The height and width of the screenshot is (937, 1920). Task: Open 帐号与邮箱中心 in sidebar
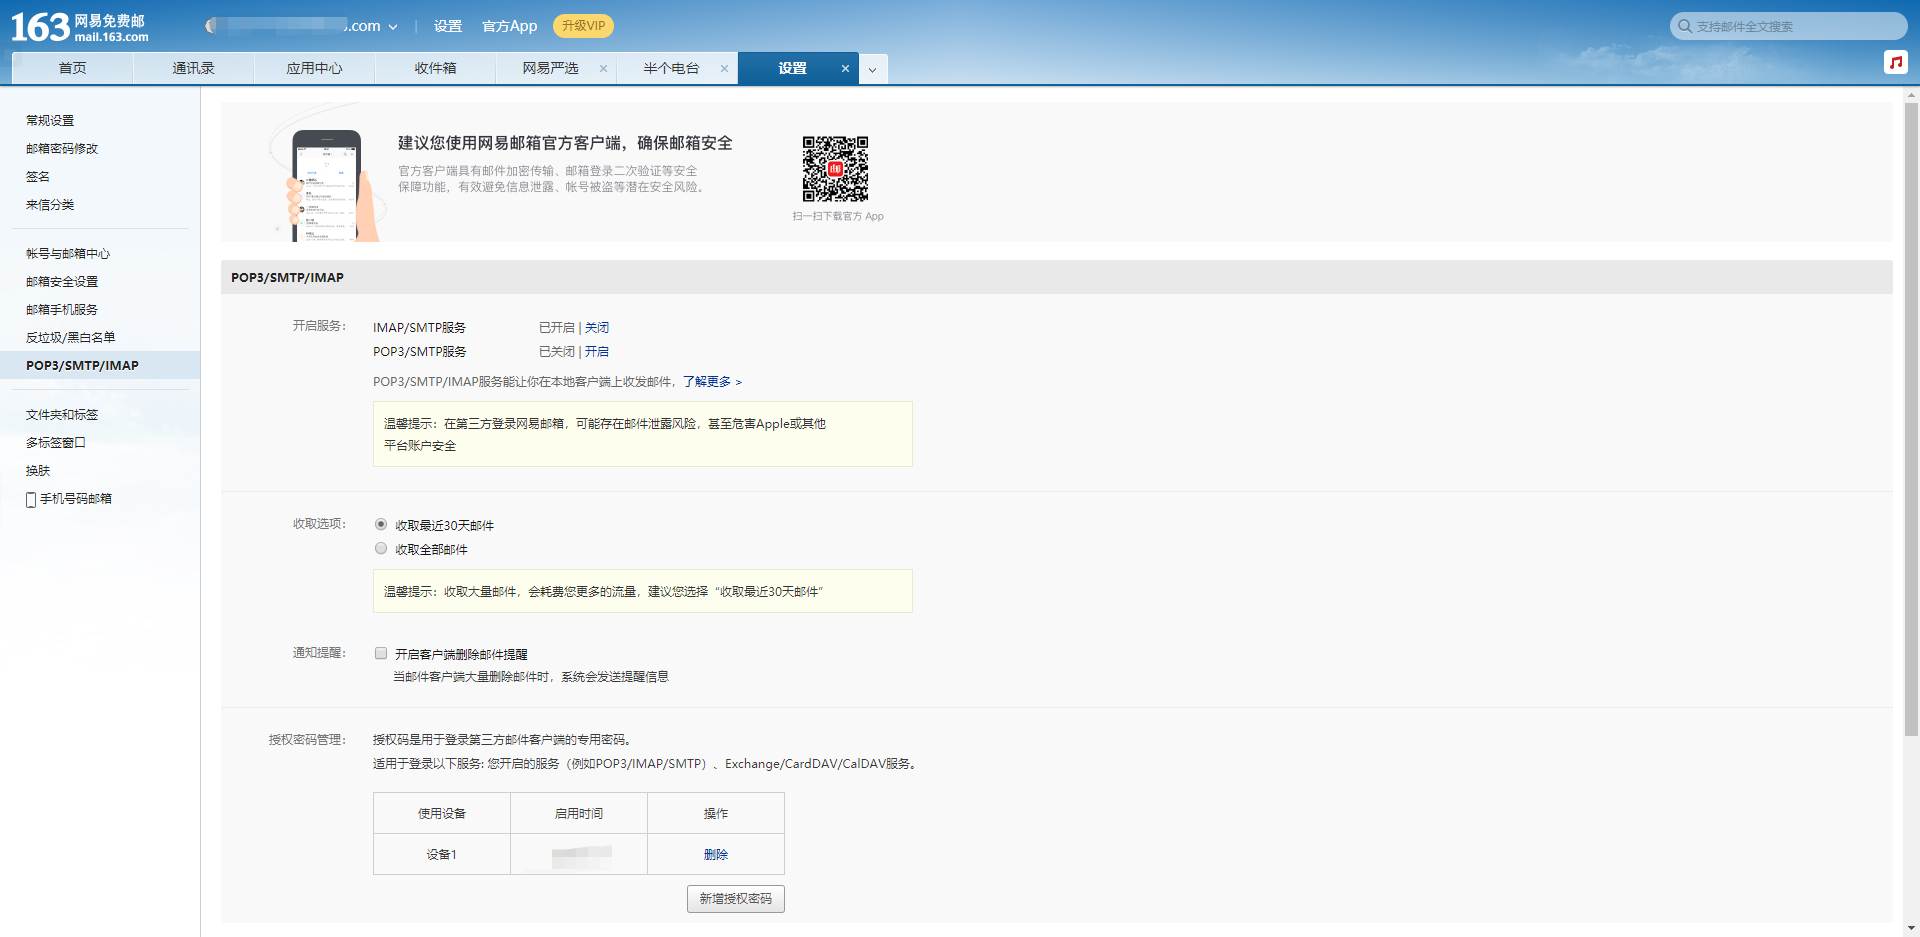[68, 254]
